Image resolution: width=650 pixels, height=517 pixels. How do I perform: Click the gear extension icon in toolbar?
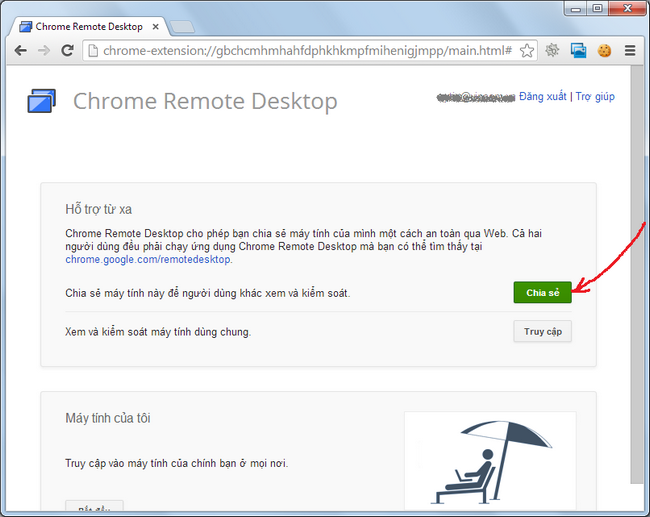[x=552, y=50]
